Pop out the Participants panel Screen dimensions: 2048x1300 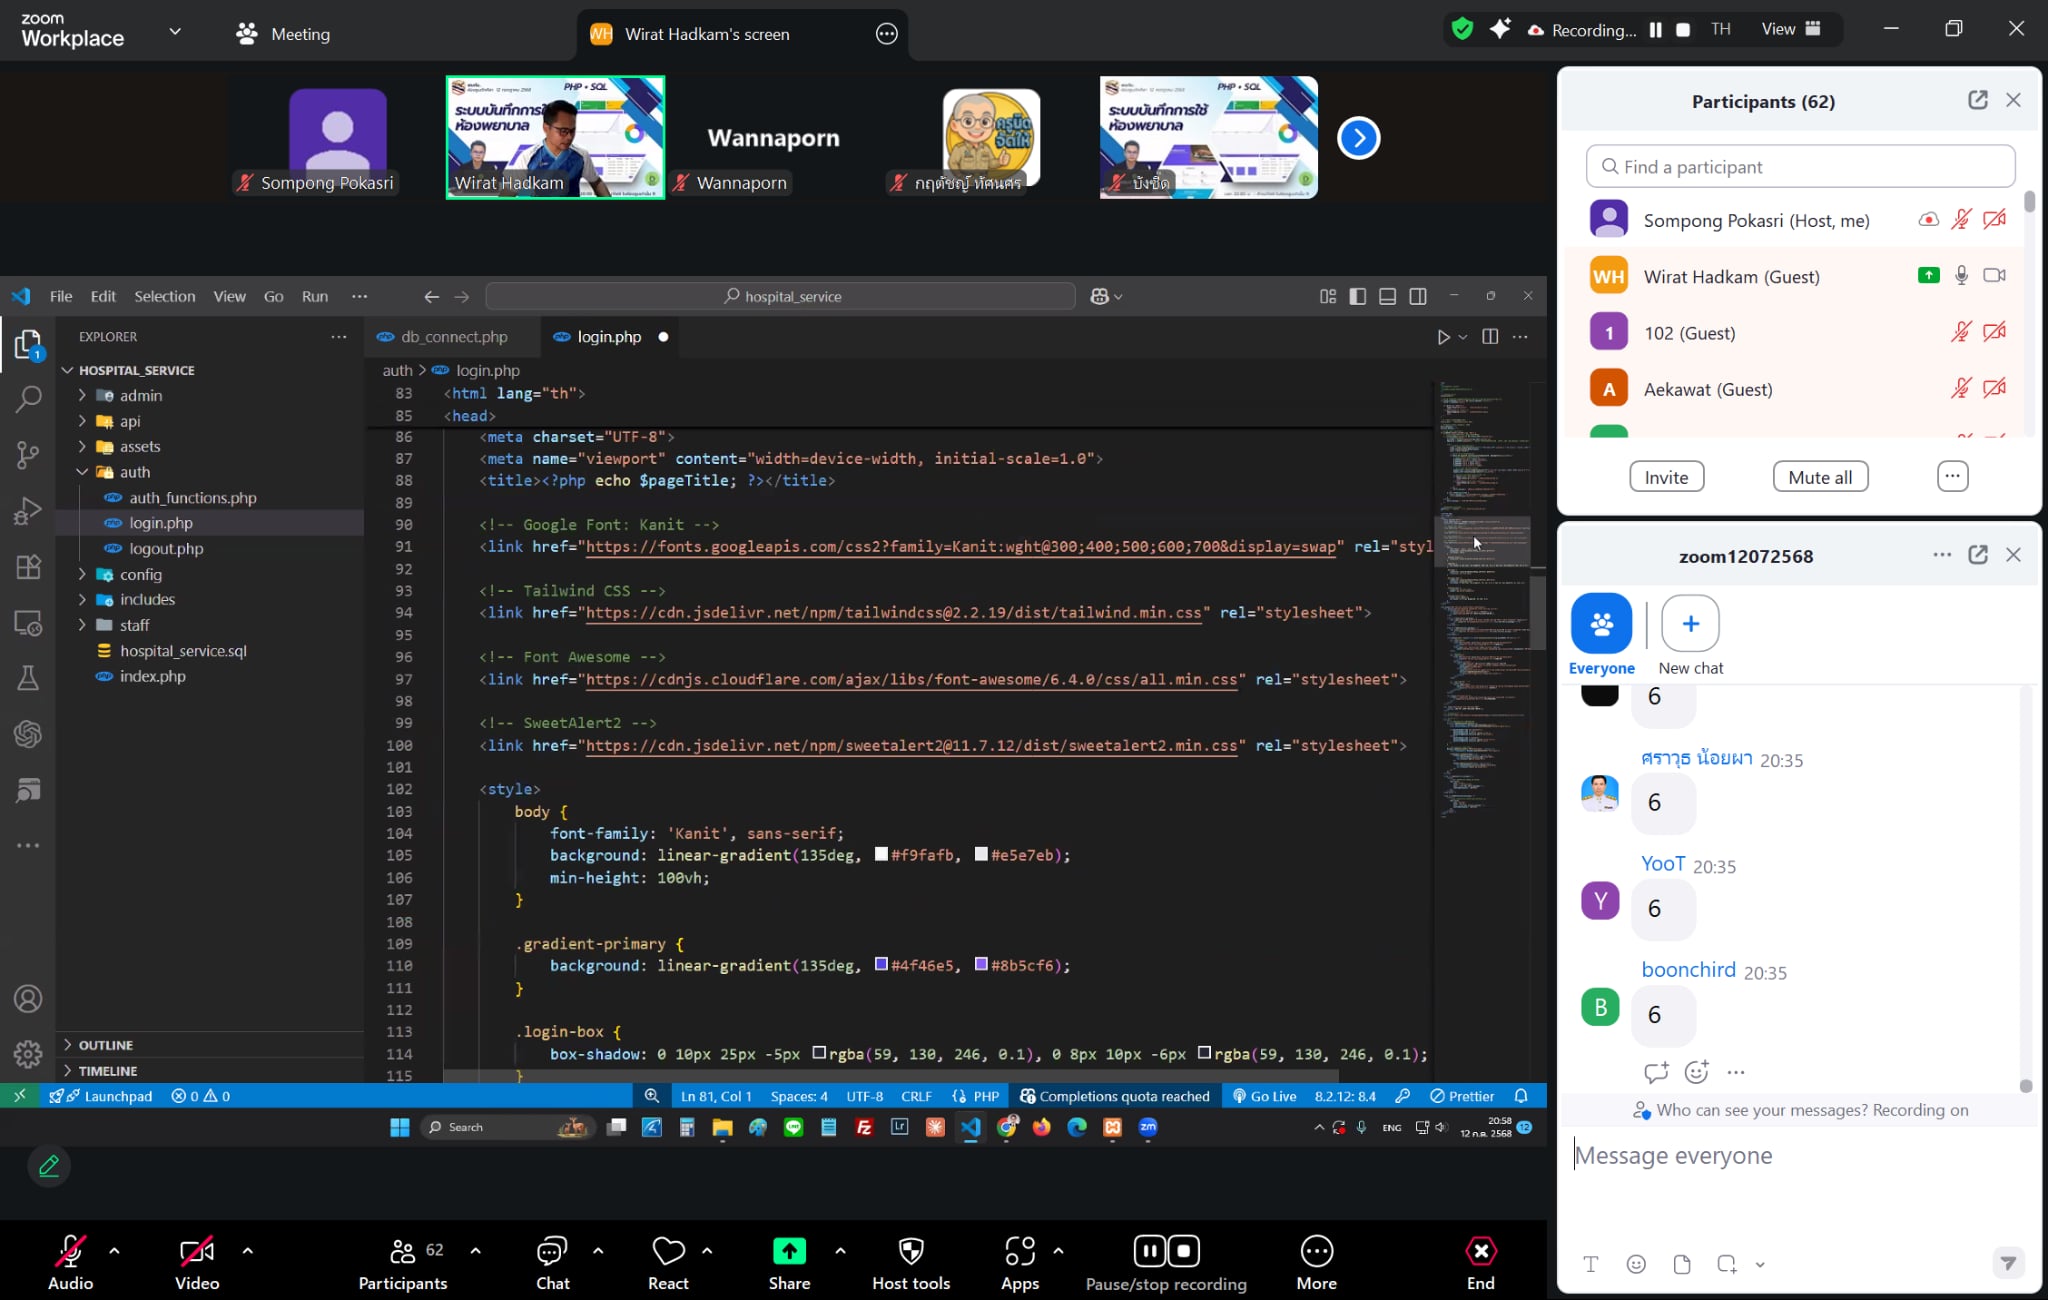[1977, 100]
